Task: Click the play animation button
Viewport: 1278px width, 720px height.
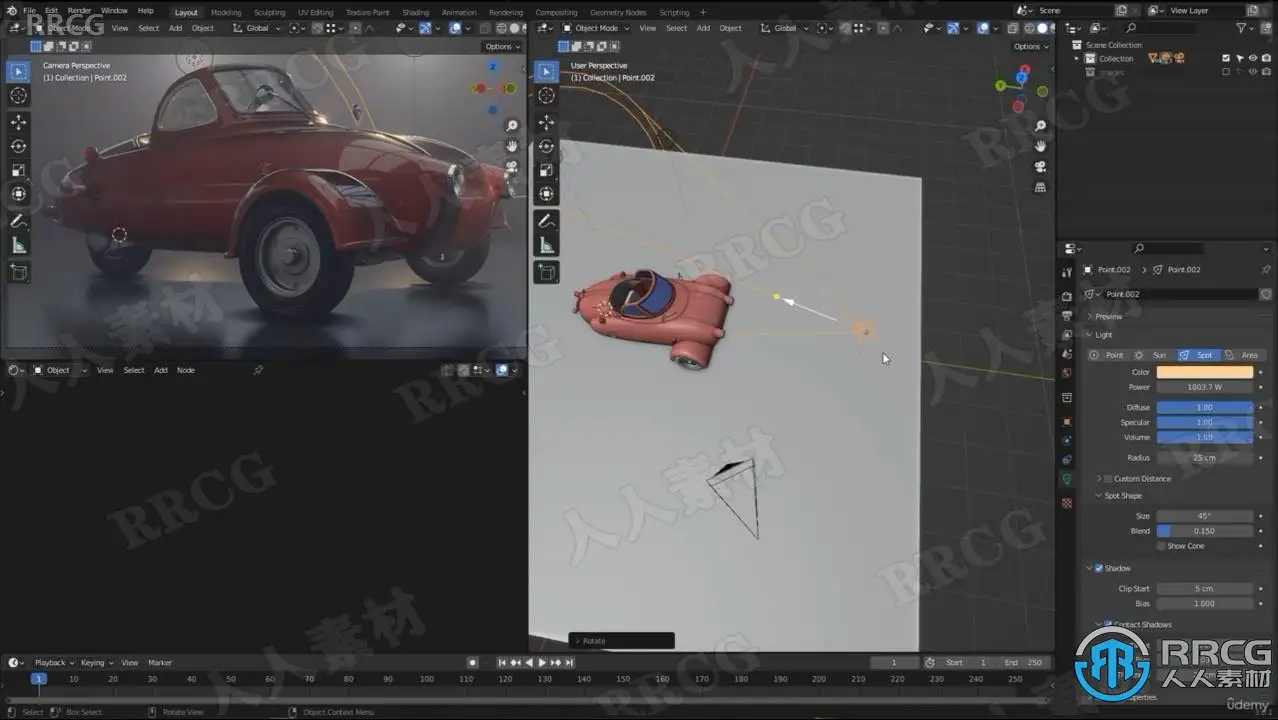Action: coord(542,662)
